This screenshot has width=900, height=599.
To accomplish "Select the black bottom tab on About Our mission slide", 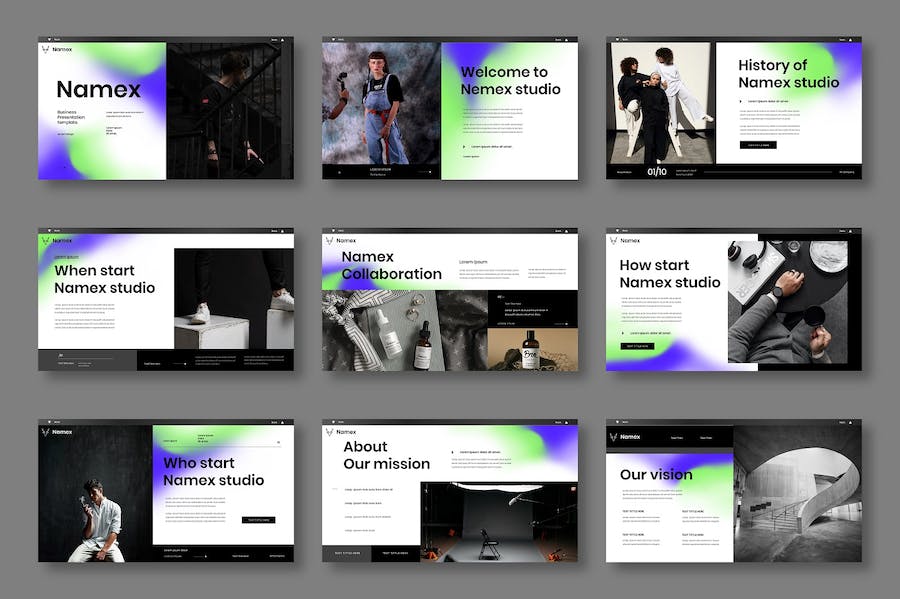I will click(x=395, y=553).
